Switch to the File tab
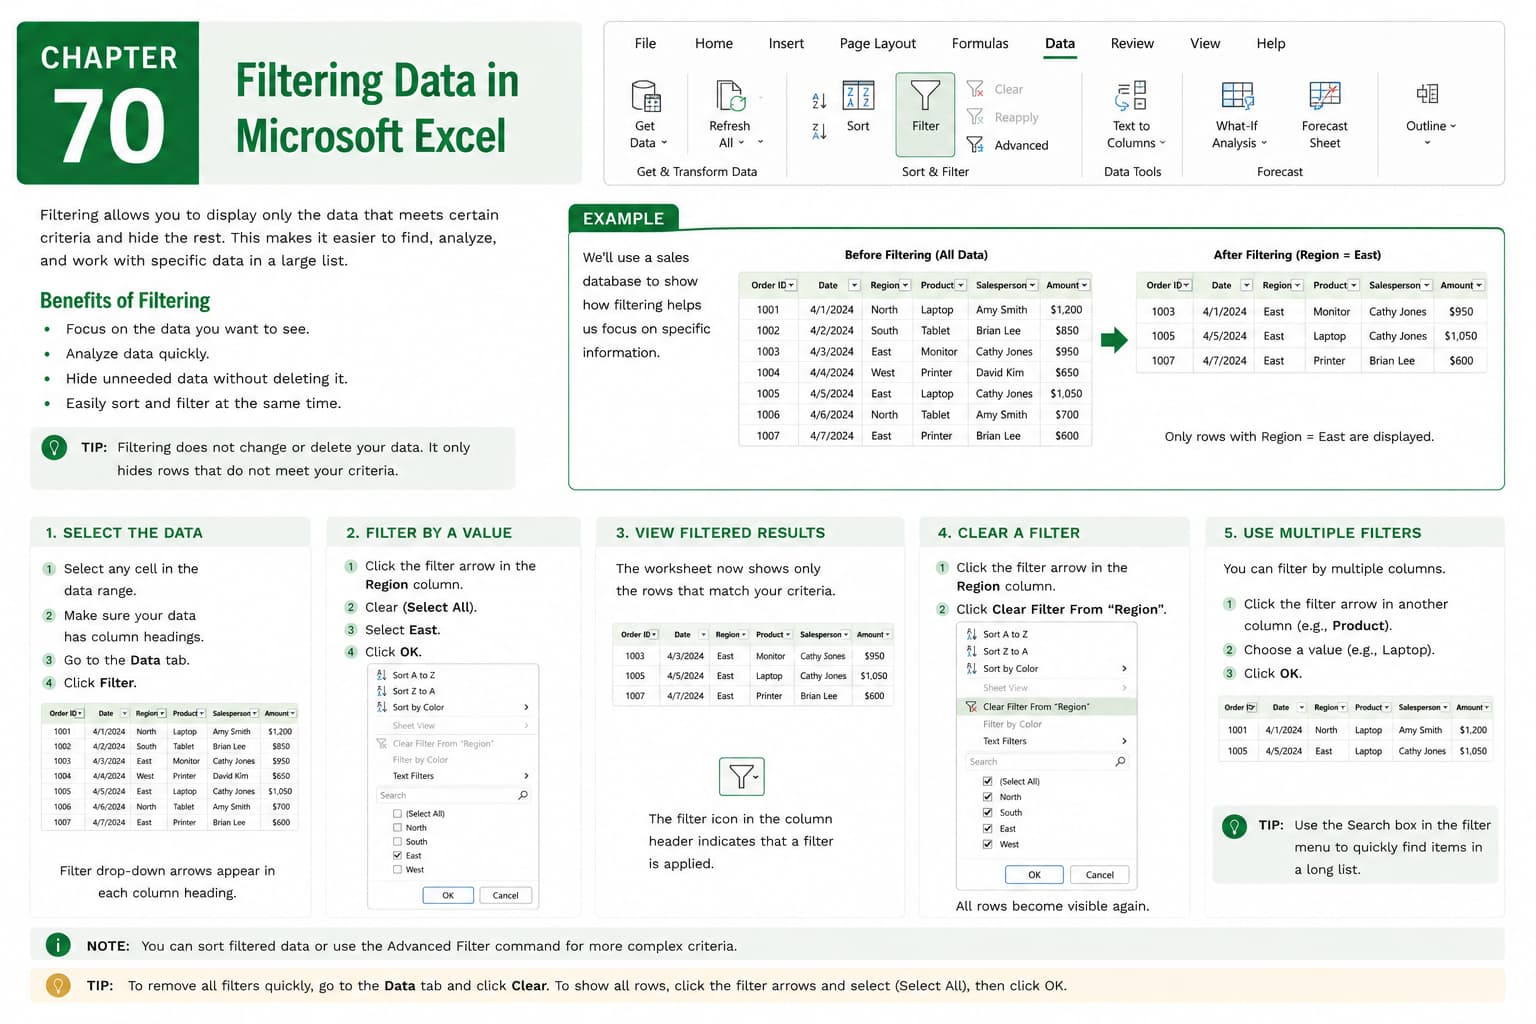The image size is (1536, 1024). [646, 43]
